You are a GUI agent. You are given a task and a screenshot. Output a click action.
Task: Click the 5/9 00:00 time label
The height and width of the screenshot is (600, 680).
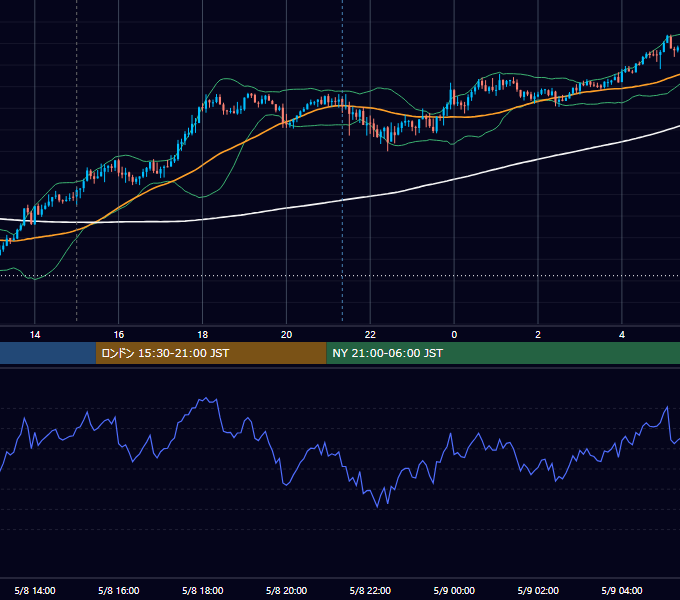(x=454, y=590)
